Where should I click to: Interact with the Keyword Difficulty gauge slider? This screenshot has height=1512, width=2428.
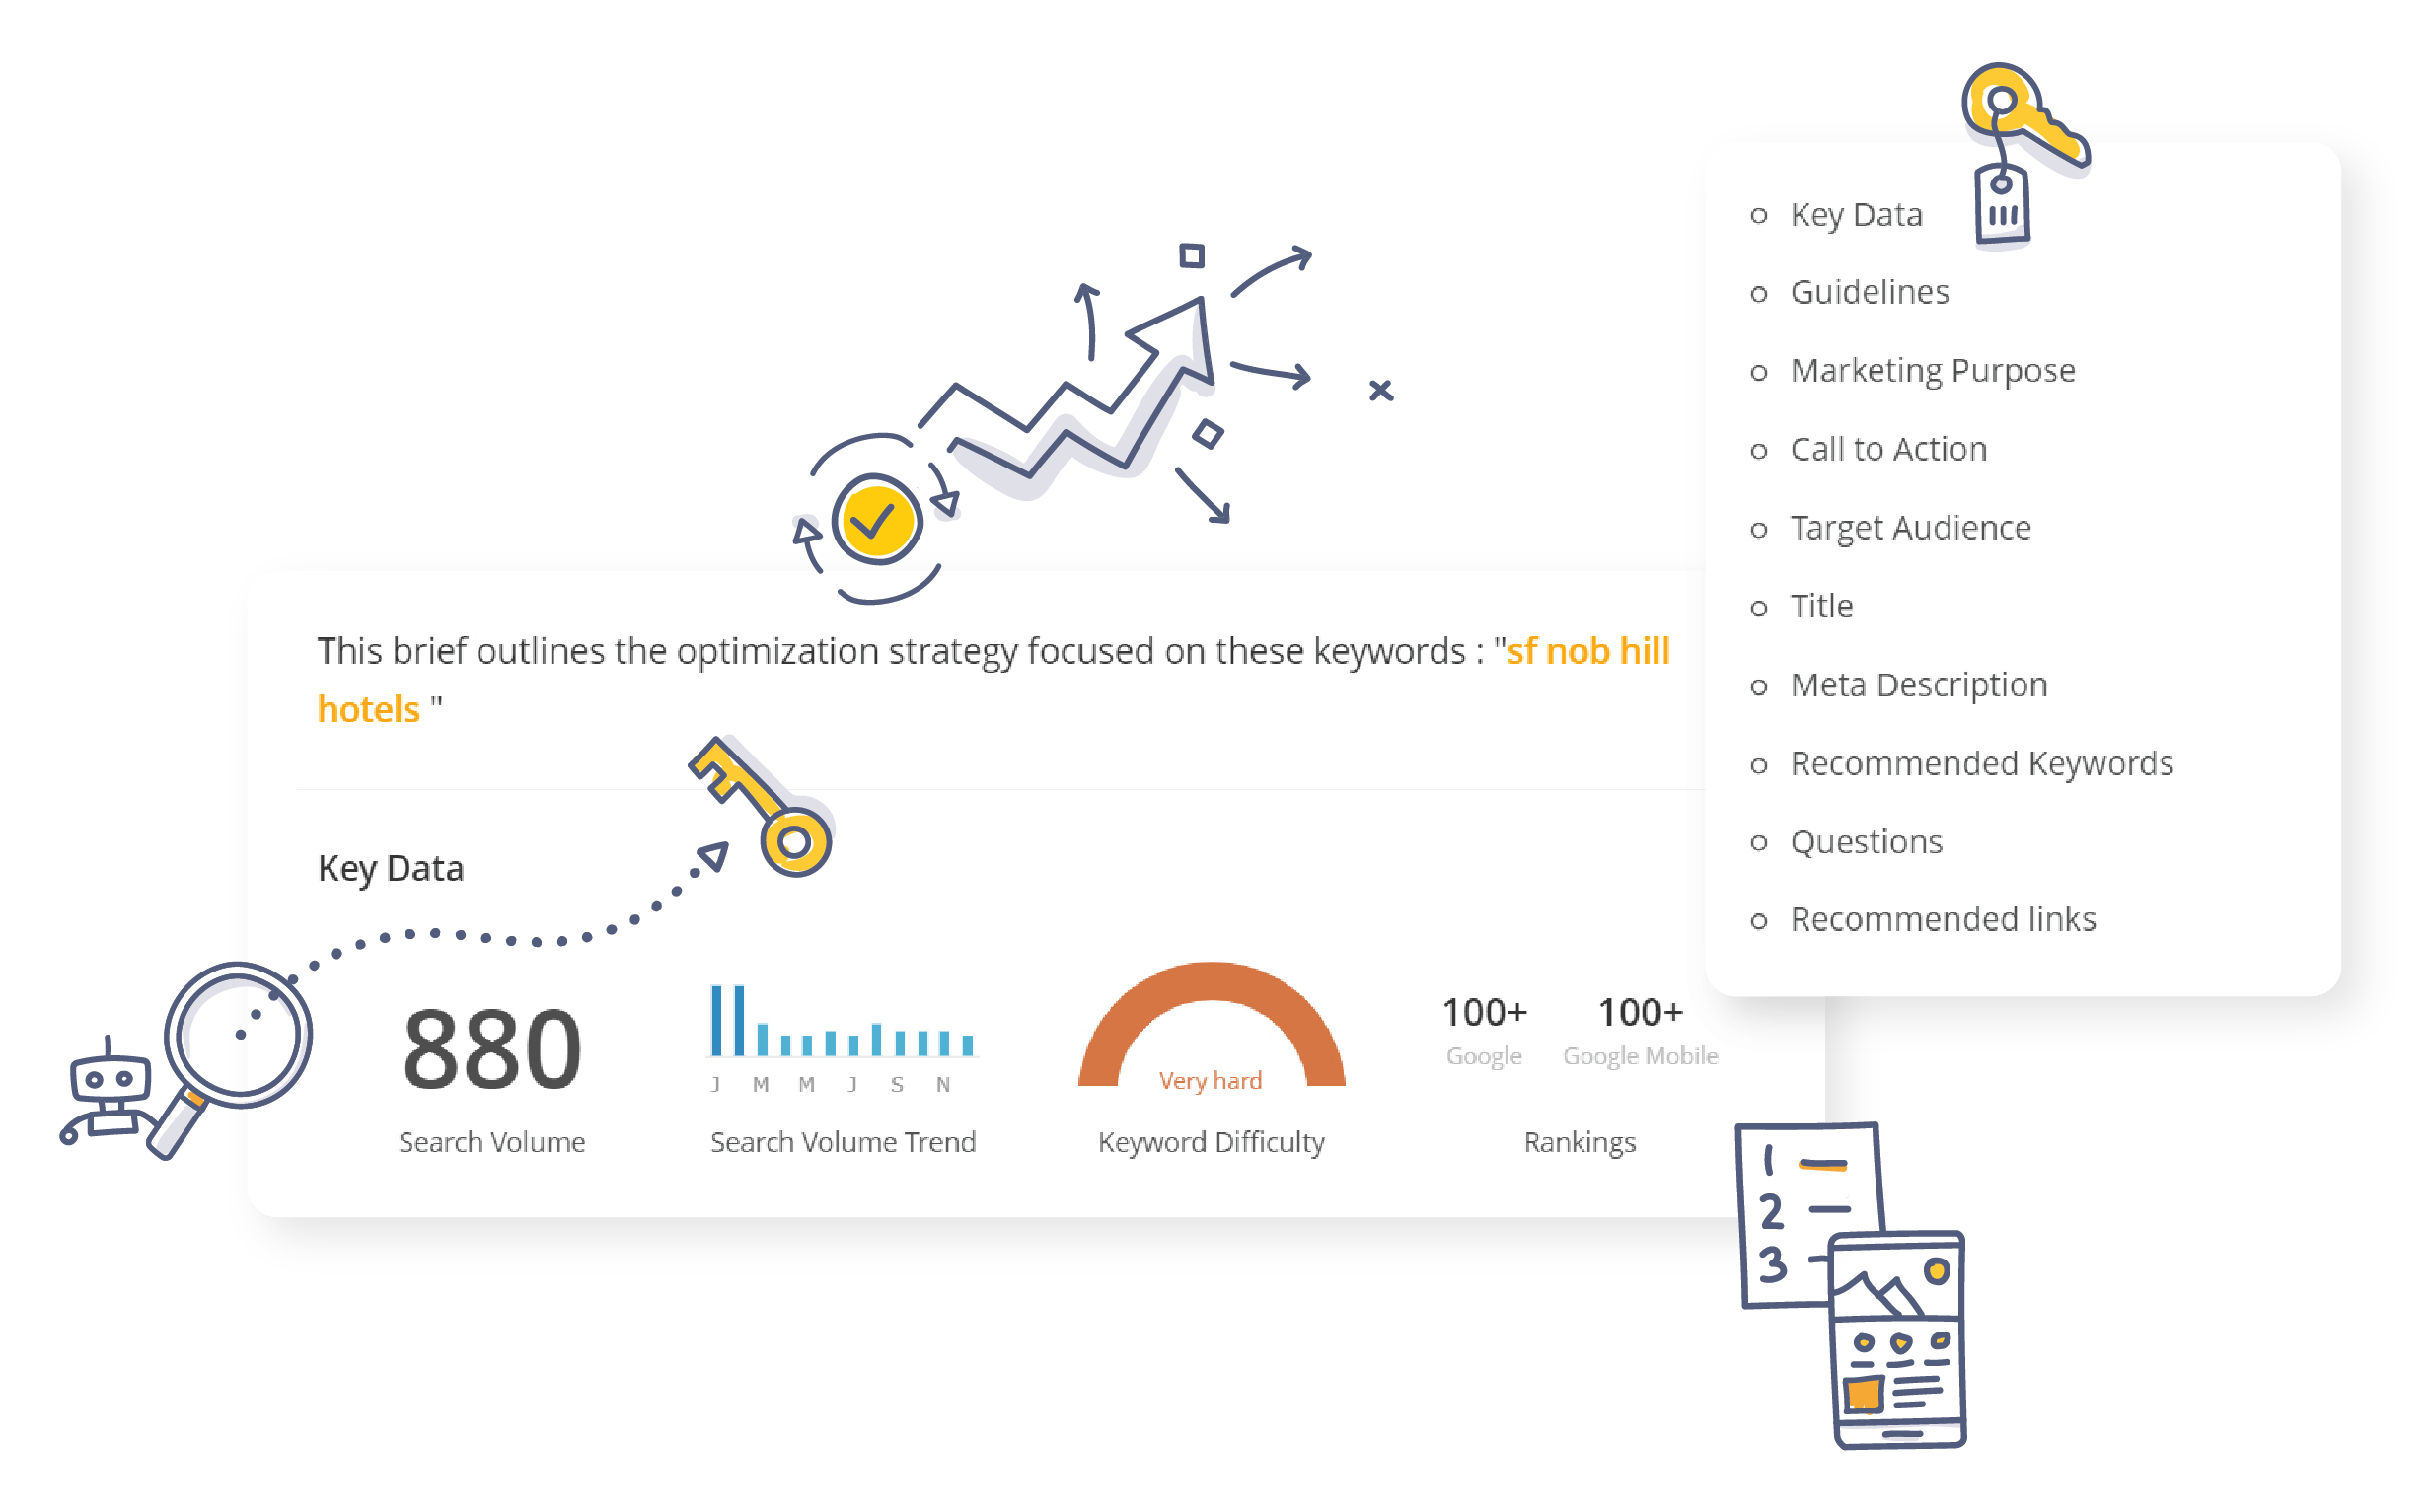(x=1184, y=1028)
